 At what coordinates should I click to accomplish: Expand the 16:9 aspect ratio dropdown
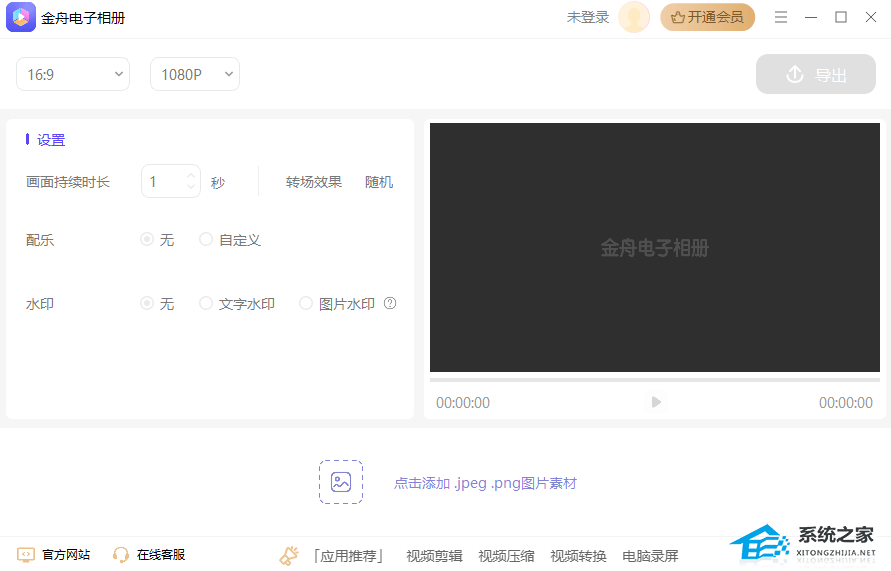73,74
